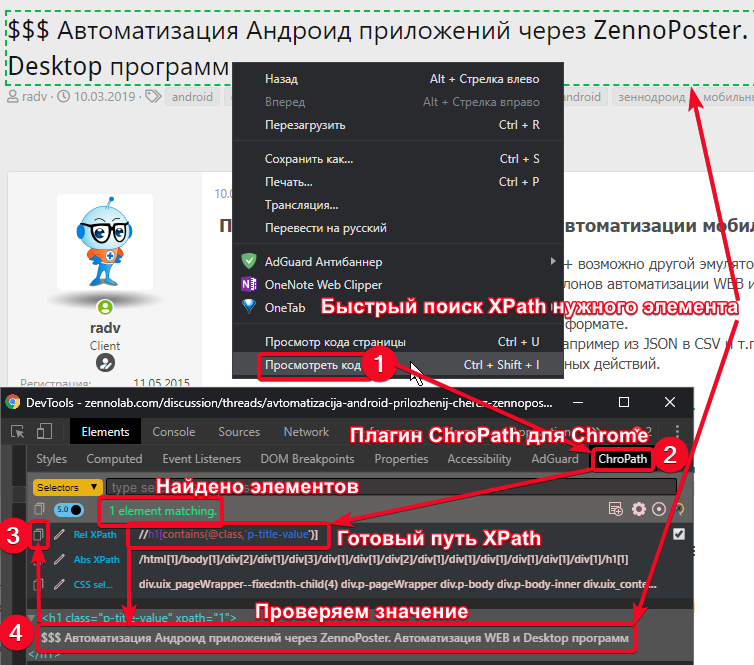Click the round badge icon below Client

click(105, 363)
